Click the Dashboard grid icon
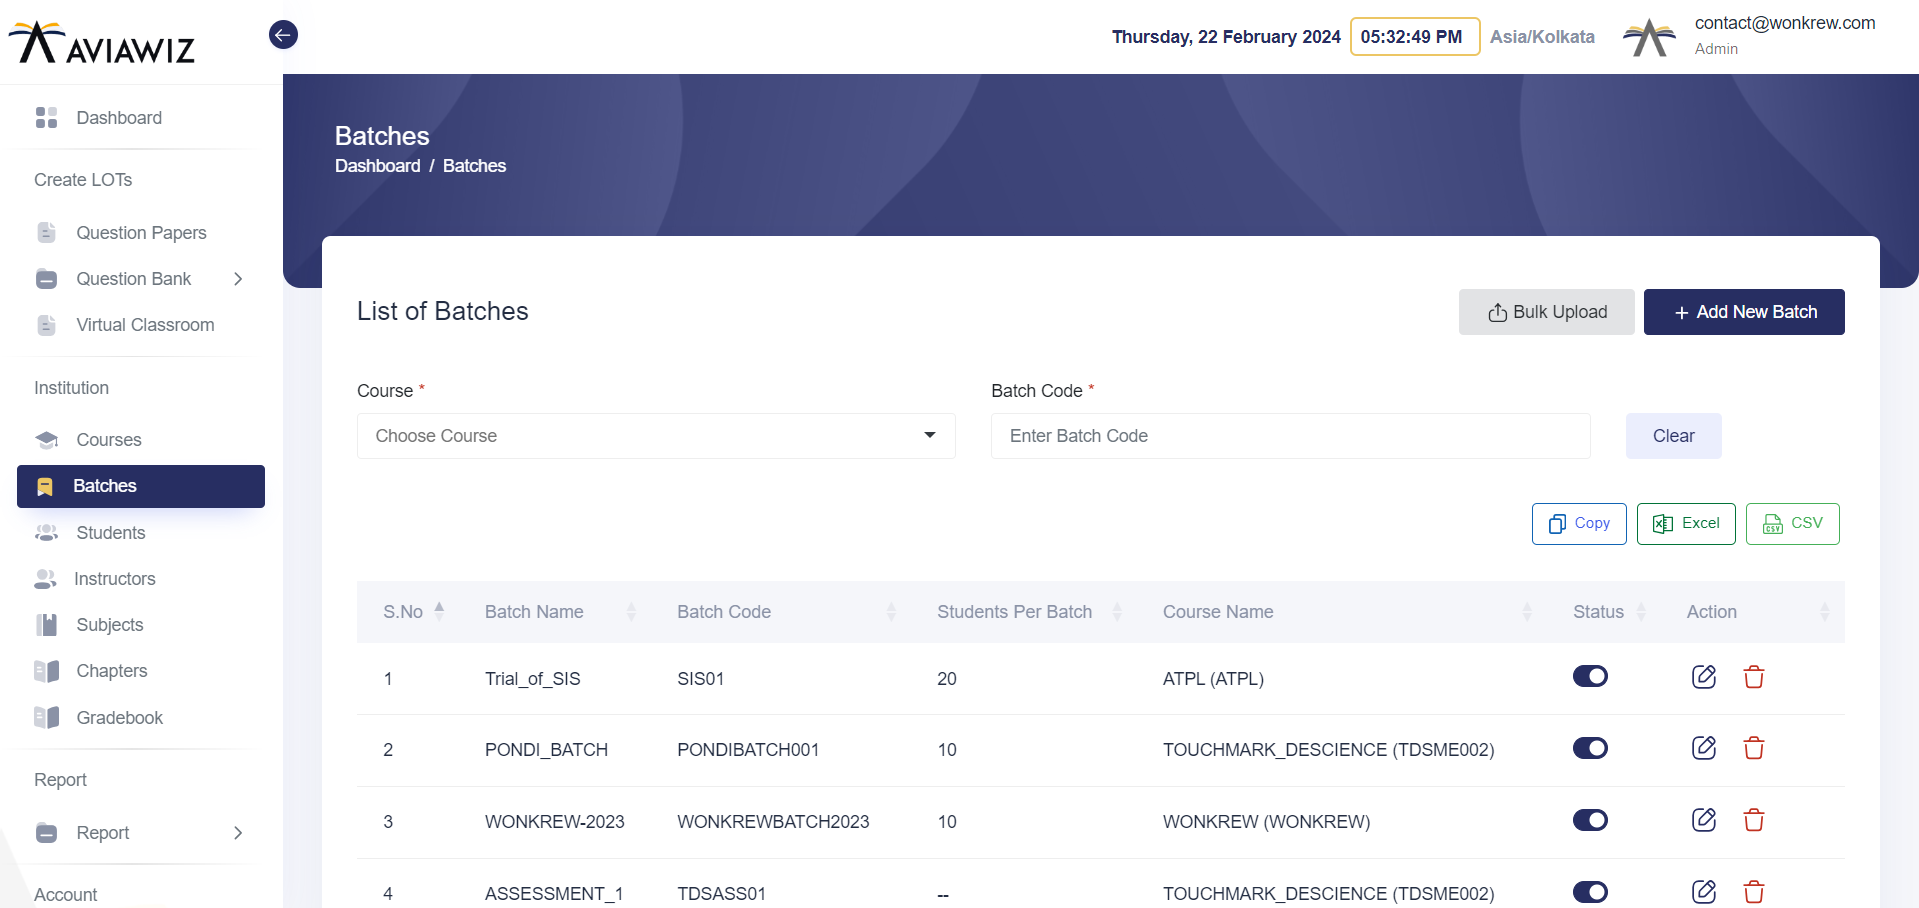This screenshot has height=908, width=1919. 46,118
